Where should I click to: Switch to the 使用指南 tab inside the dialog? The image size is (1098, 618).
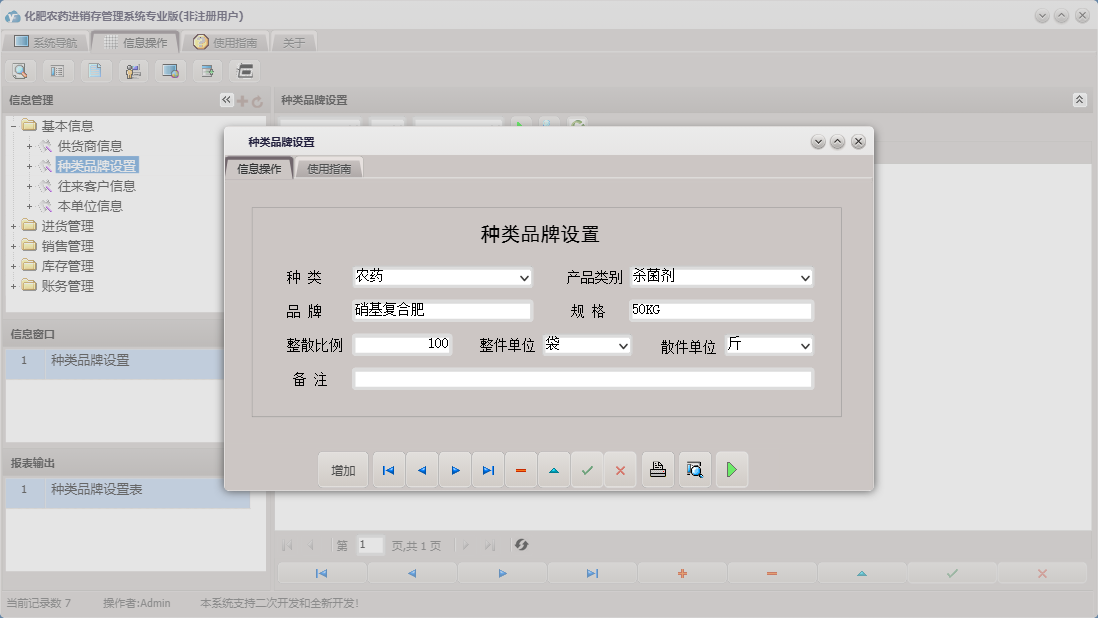(329, 169)
